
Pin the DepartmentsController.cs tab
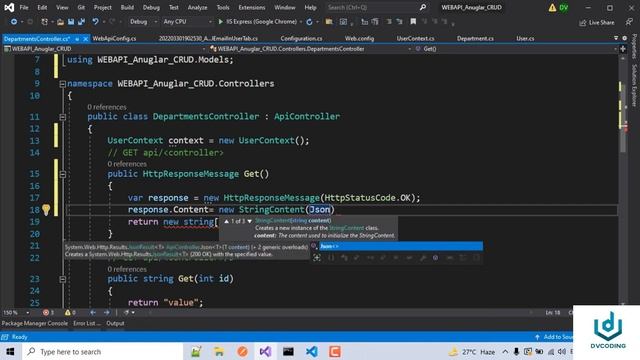pyautogui.click(x=77, y=39)
